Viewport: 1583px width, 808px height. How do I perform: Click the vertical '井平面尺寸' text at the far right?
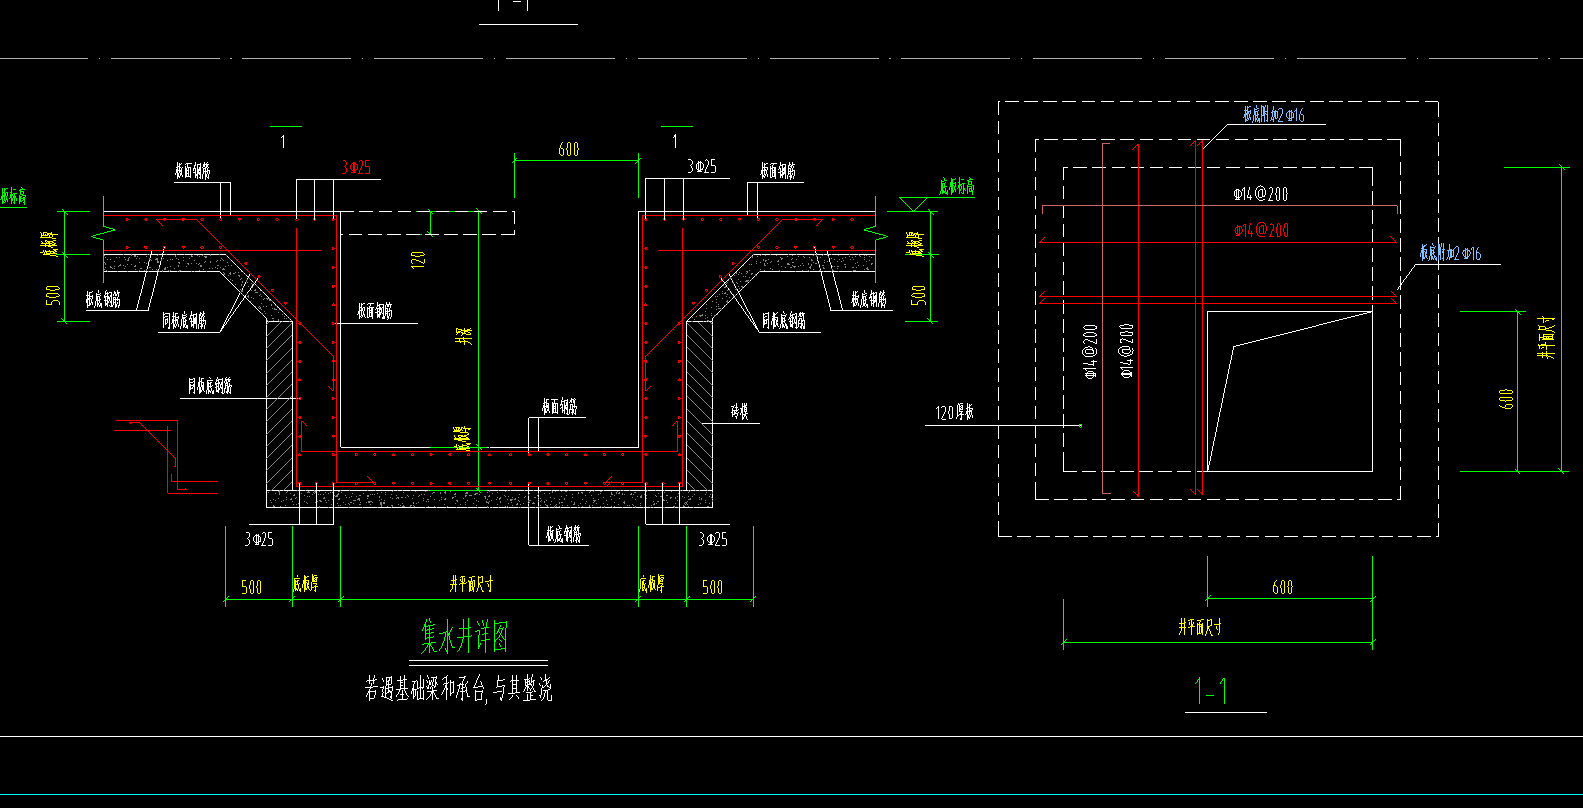pos(1547,337)
